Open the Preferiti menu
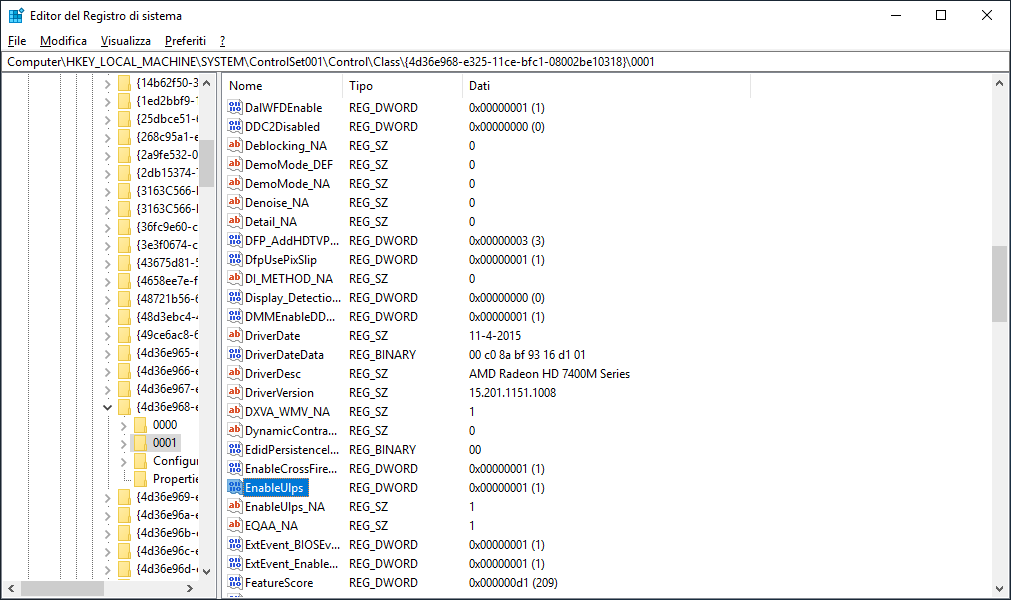This screenshot has width=1011, height=600. (184, 40)
